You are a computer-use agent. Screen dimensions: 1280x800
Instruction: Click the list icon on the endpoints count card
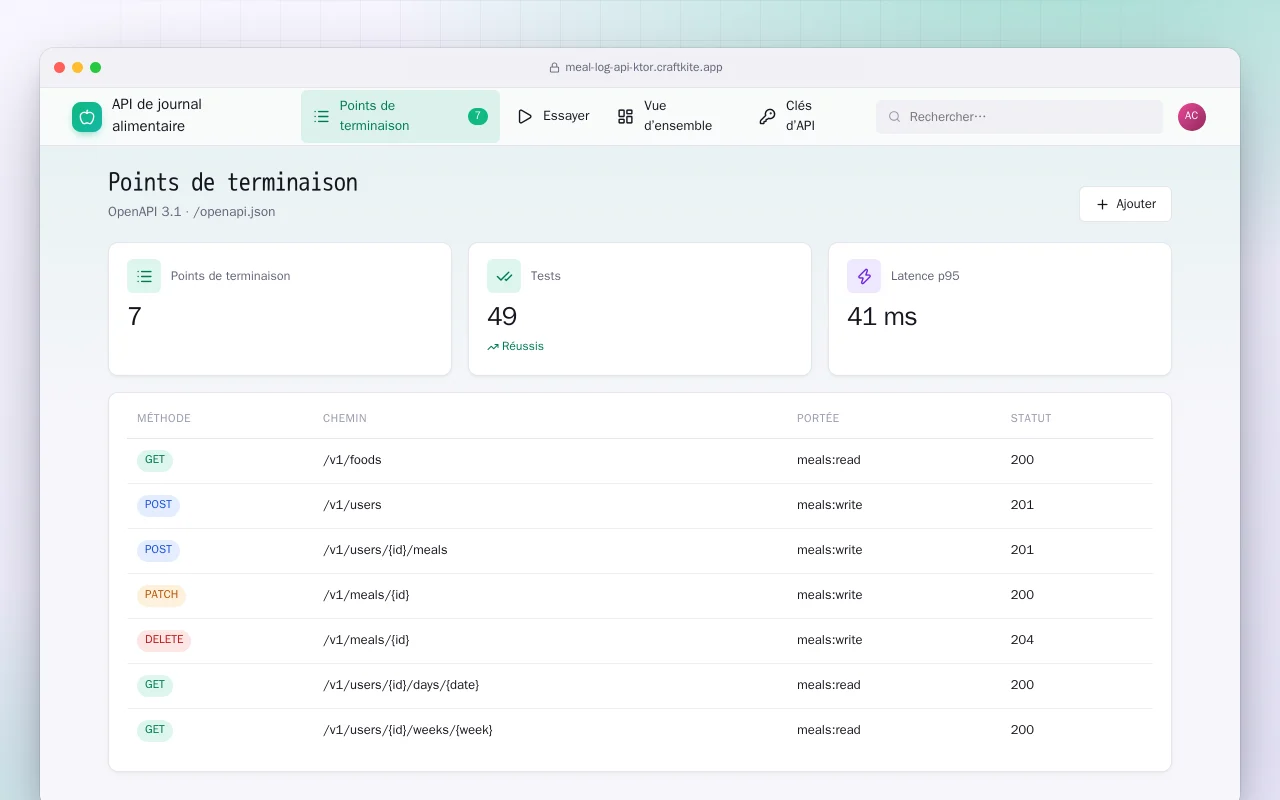tap(144, 276)
